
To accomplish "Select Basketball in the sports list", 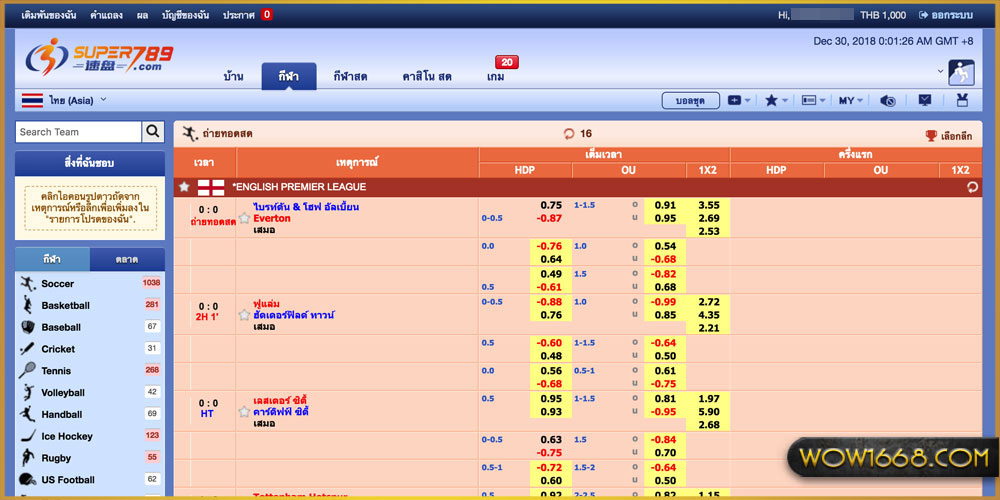I will [66, 306].
